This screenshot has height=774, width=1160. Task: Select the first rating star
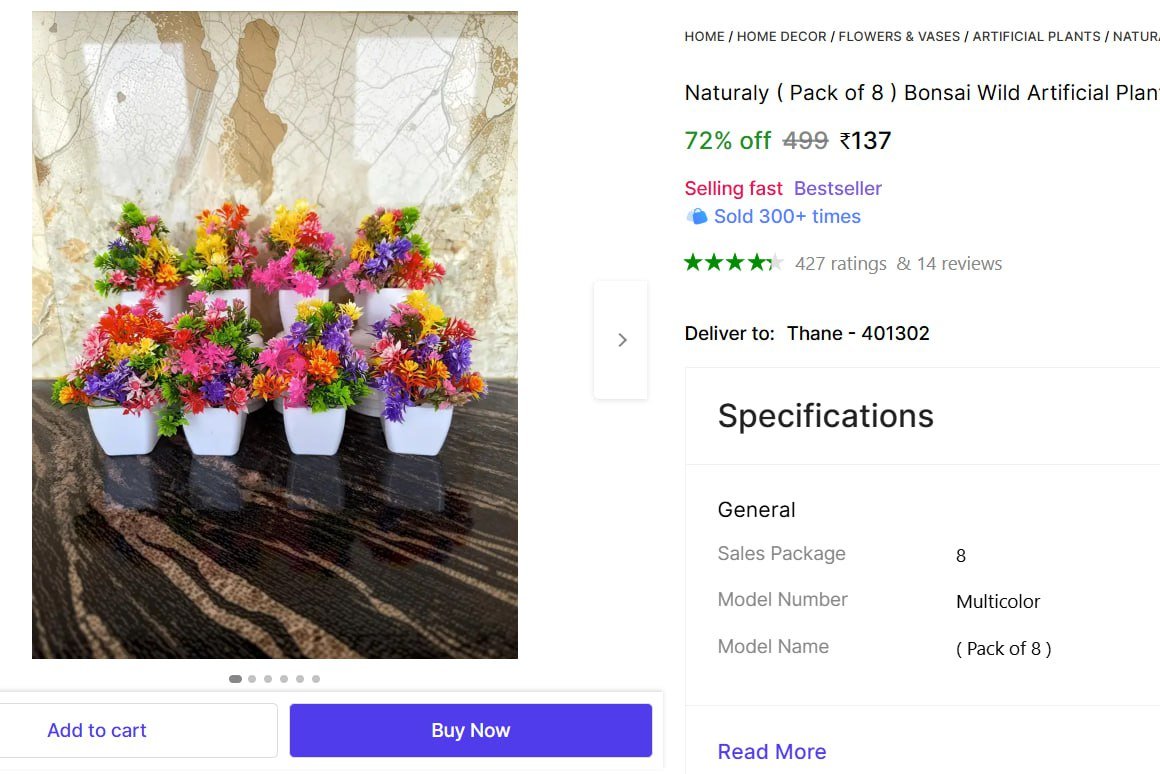(x=691, y=262)
